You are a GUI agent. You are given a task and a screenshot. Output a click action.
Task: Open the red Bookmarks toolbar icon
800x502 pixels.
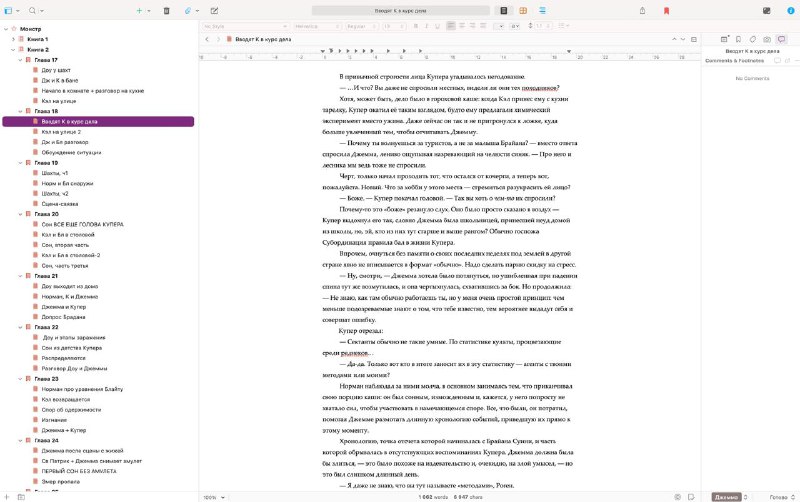coord(666,11)
